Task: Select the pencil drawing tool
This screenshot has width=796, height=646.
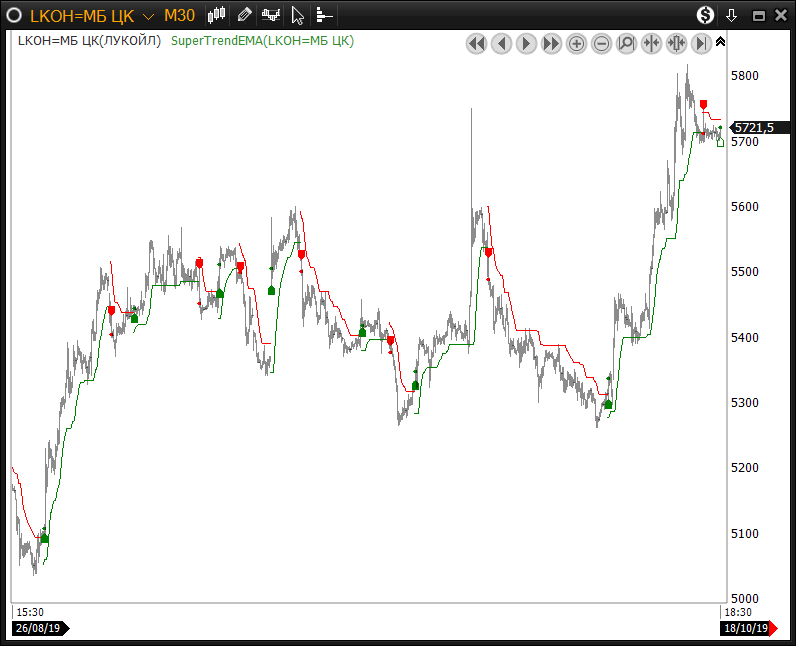Action: point(245,15)
